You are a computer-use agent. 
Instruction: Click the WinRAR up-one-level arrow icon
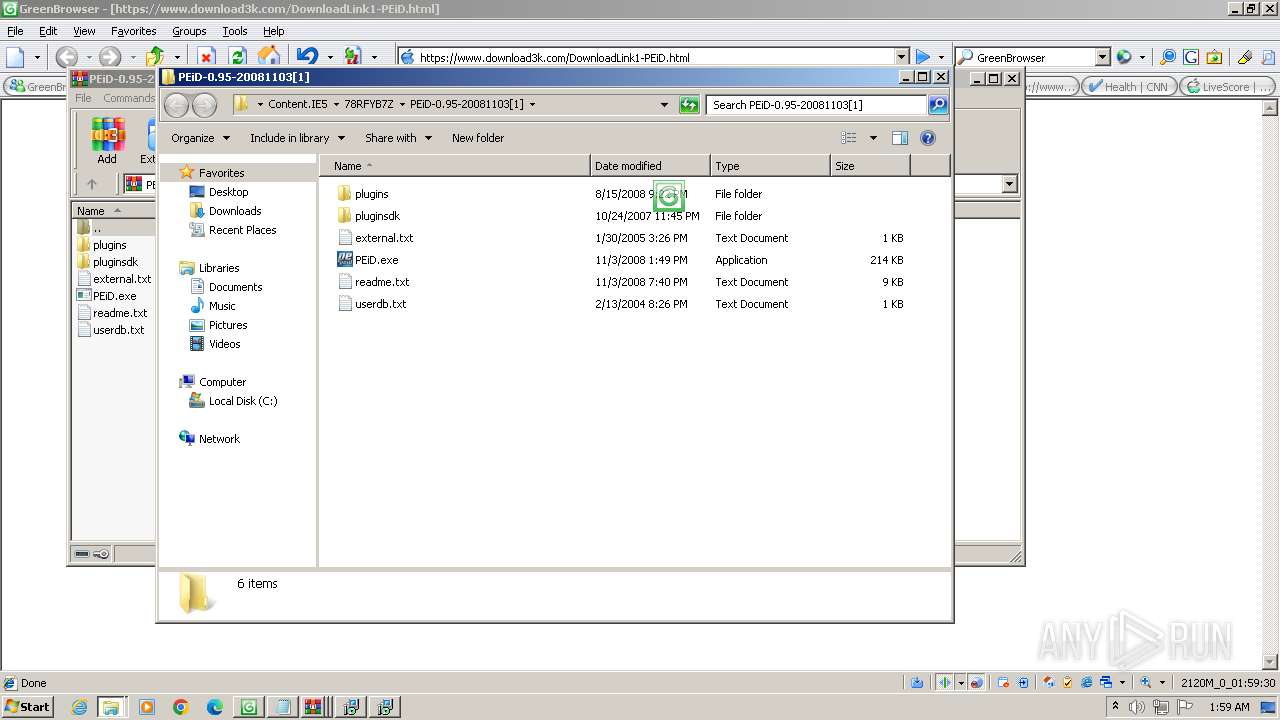(x=92, y=184)
